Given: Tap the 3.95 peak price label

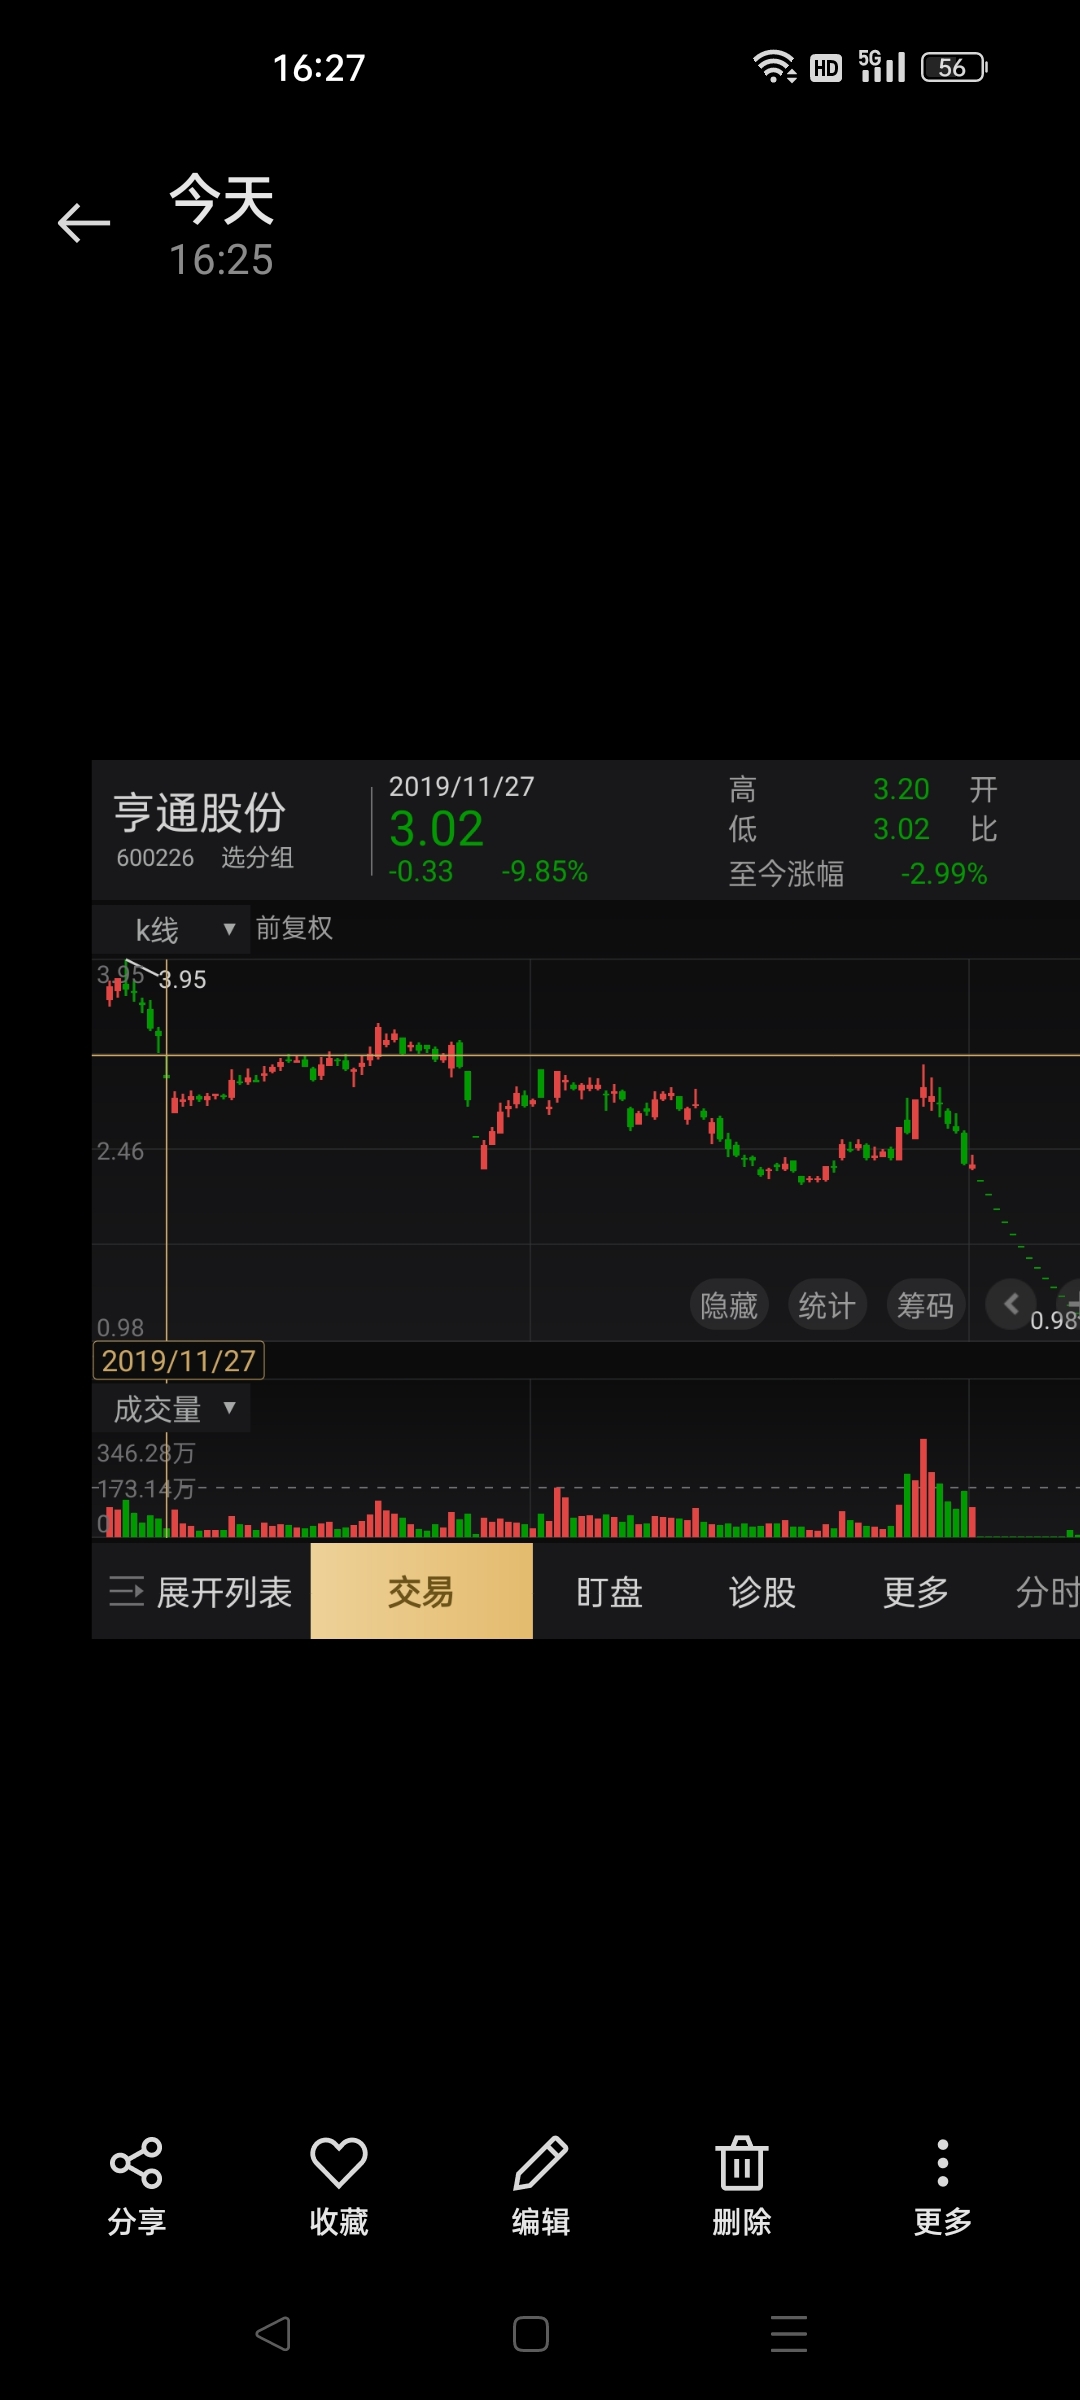Looking at the screenshot, I should pyautogui.click(x=183, y=979).
